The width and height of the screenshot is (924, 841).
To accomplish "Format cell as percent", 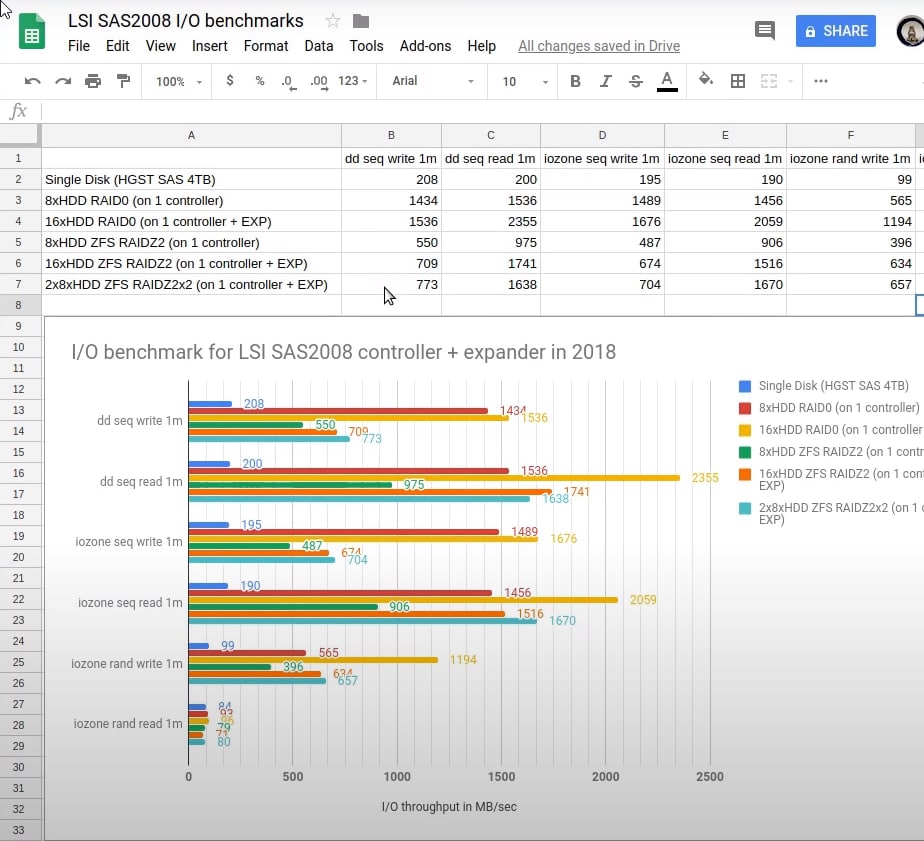I will coord(259,81).
